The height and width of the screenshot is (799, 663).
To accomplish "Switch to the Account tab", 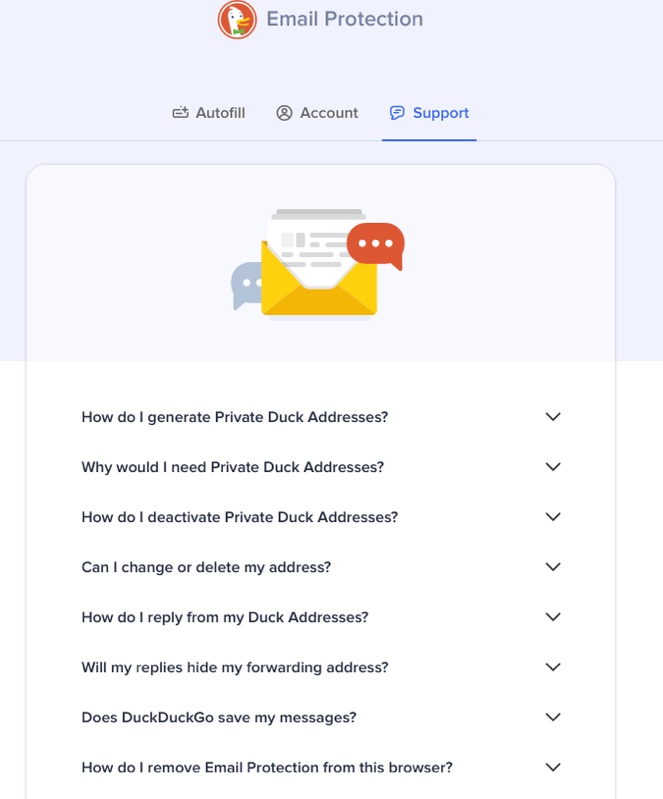I will [328, 113].
